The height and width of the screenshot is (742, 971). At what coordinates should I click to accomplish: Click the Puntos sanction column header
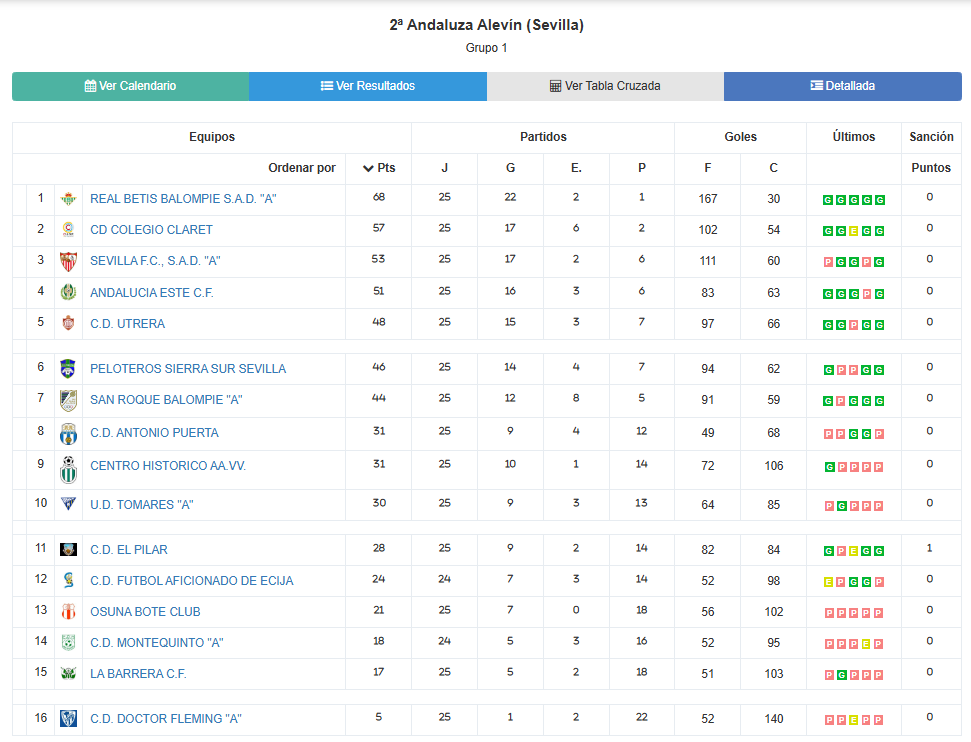[931, 168]
